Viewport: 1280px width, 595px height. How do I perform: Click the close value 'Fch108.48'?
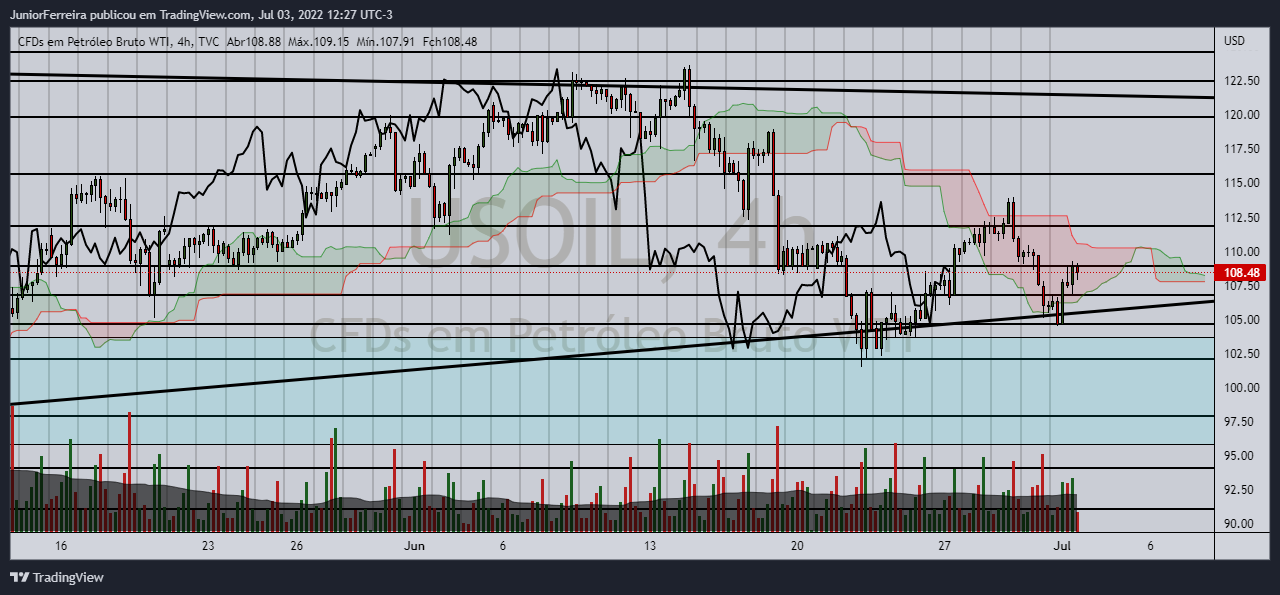450,41
